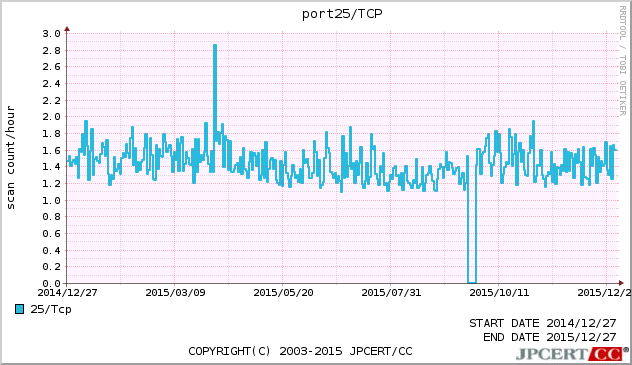This screenshot has height=365, width=632.
Task: Click the x-axis date '2015/07/31'
Action: (x=391, y=292)
